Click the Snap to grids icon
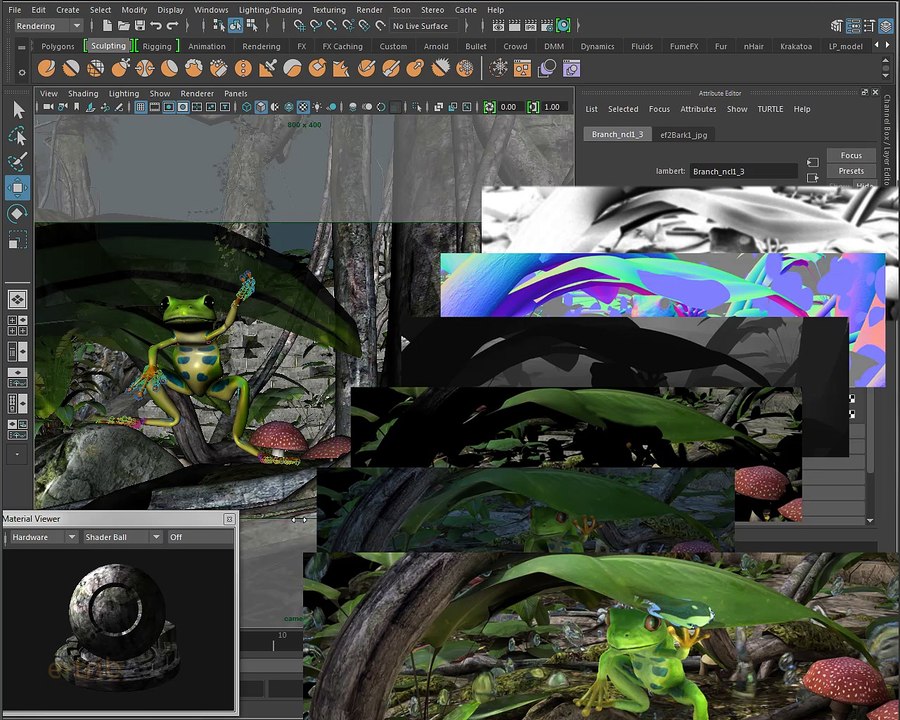The width and height of the screenshot is (900, 720). pos(300,25)
